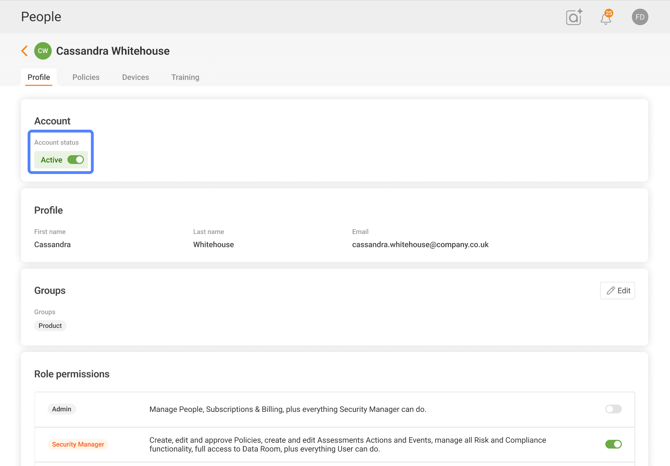The height and width of the screenshot is (466, 670).
Task: Click the Product group tag
Action: click(50, 326)
